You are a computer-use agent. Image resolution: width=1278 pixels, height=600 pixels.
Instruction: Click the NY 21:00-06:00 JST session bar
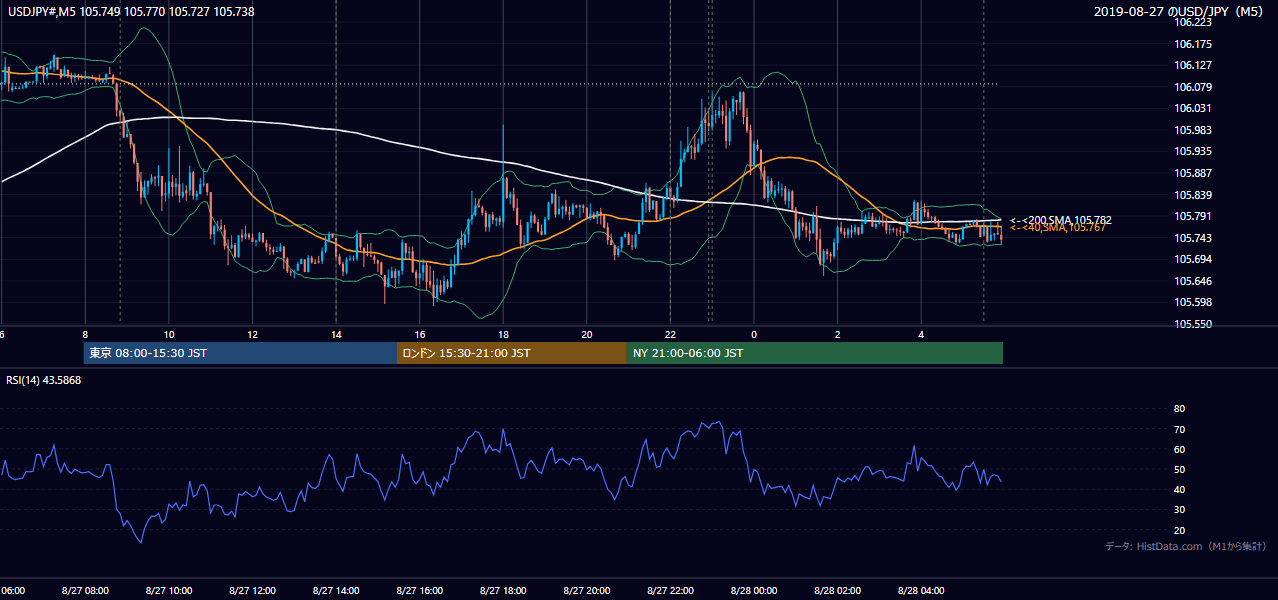tap(815, 353)
